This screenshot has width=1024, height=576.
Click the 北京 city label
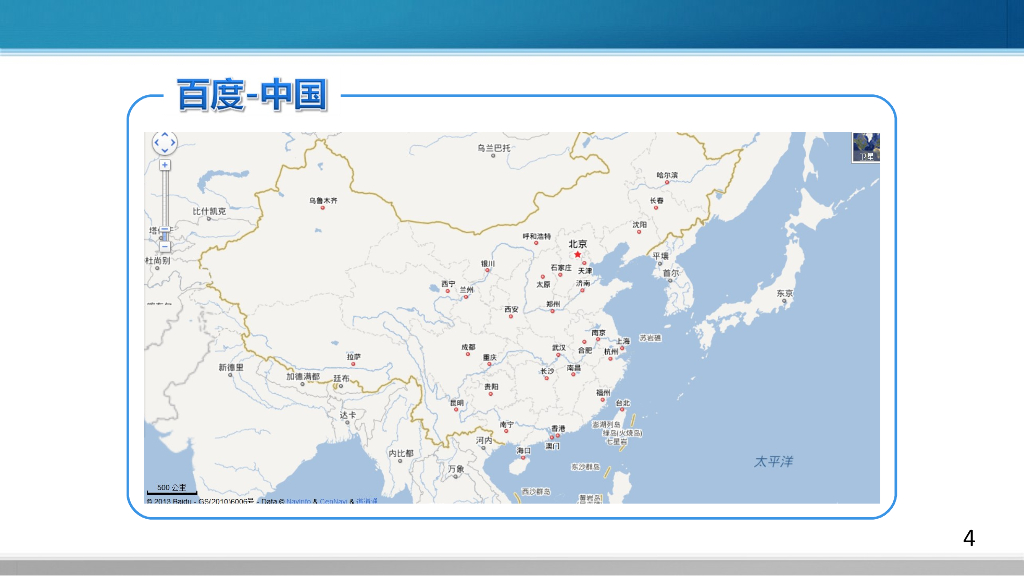click(577, 244)
